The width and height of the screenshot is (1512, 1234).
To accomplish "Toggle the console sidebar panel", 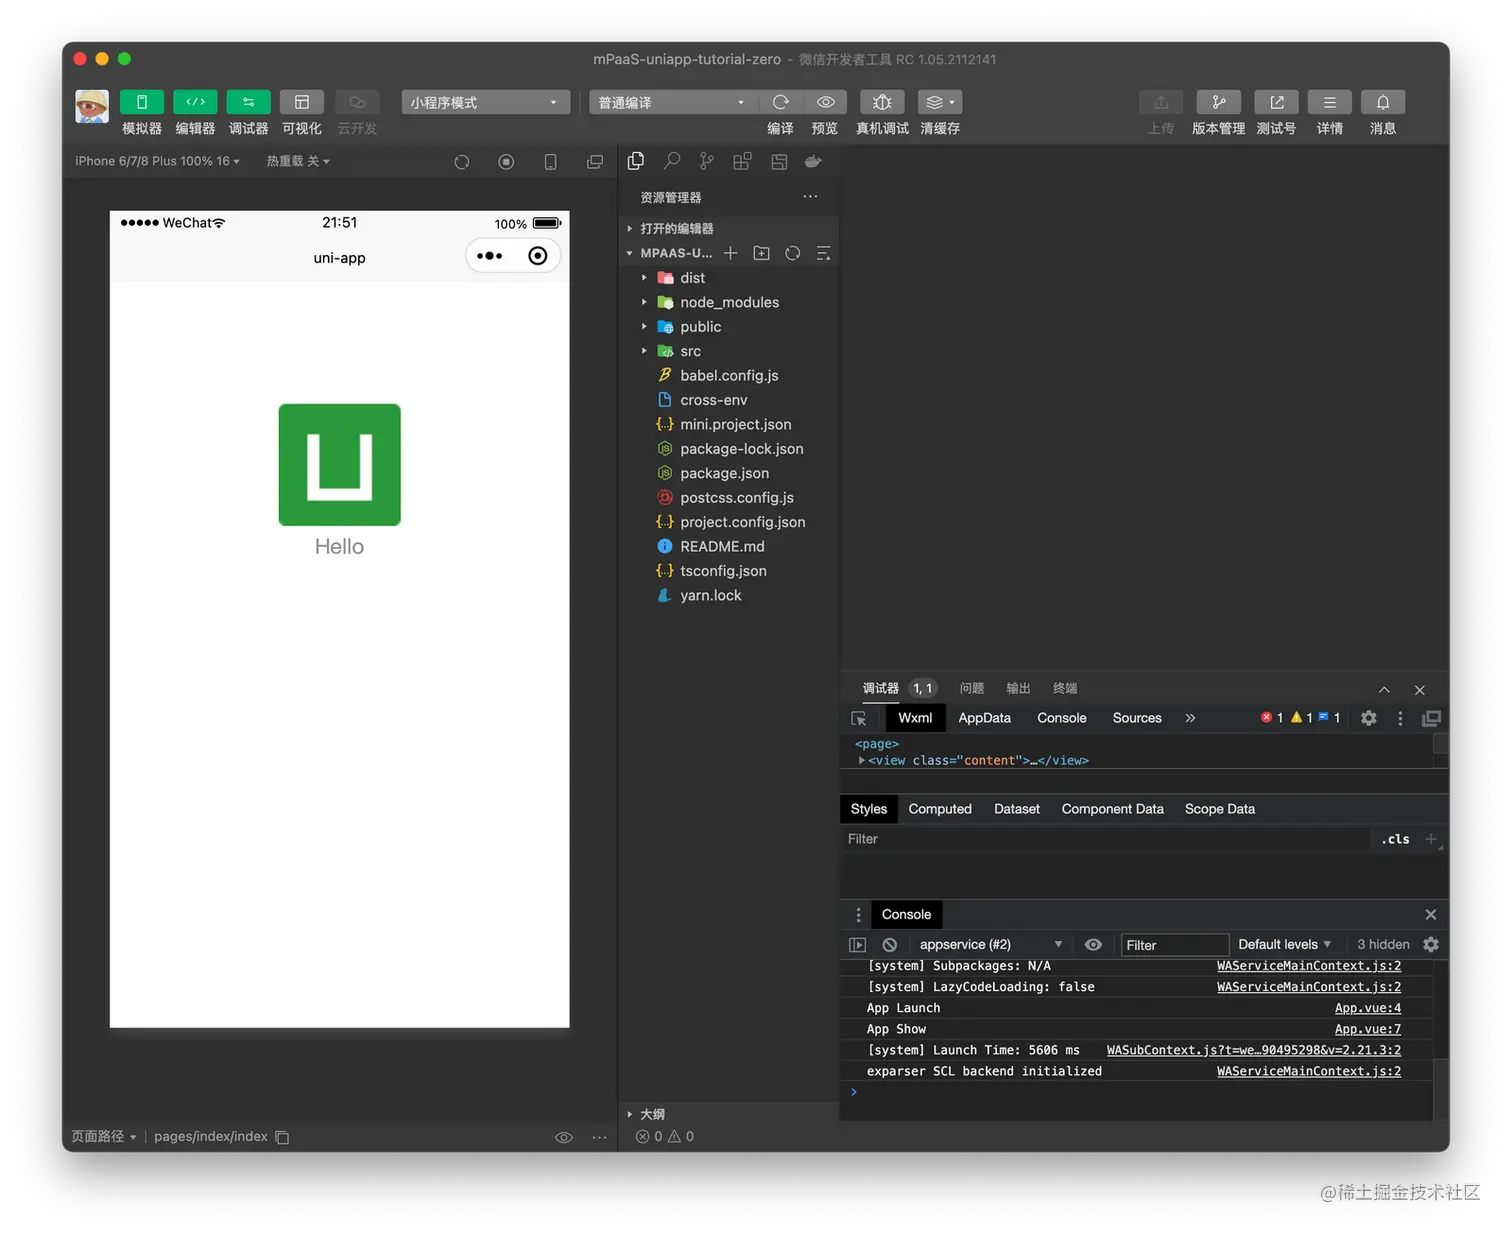I will 857,945.
